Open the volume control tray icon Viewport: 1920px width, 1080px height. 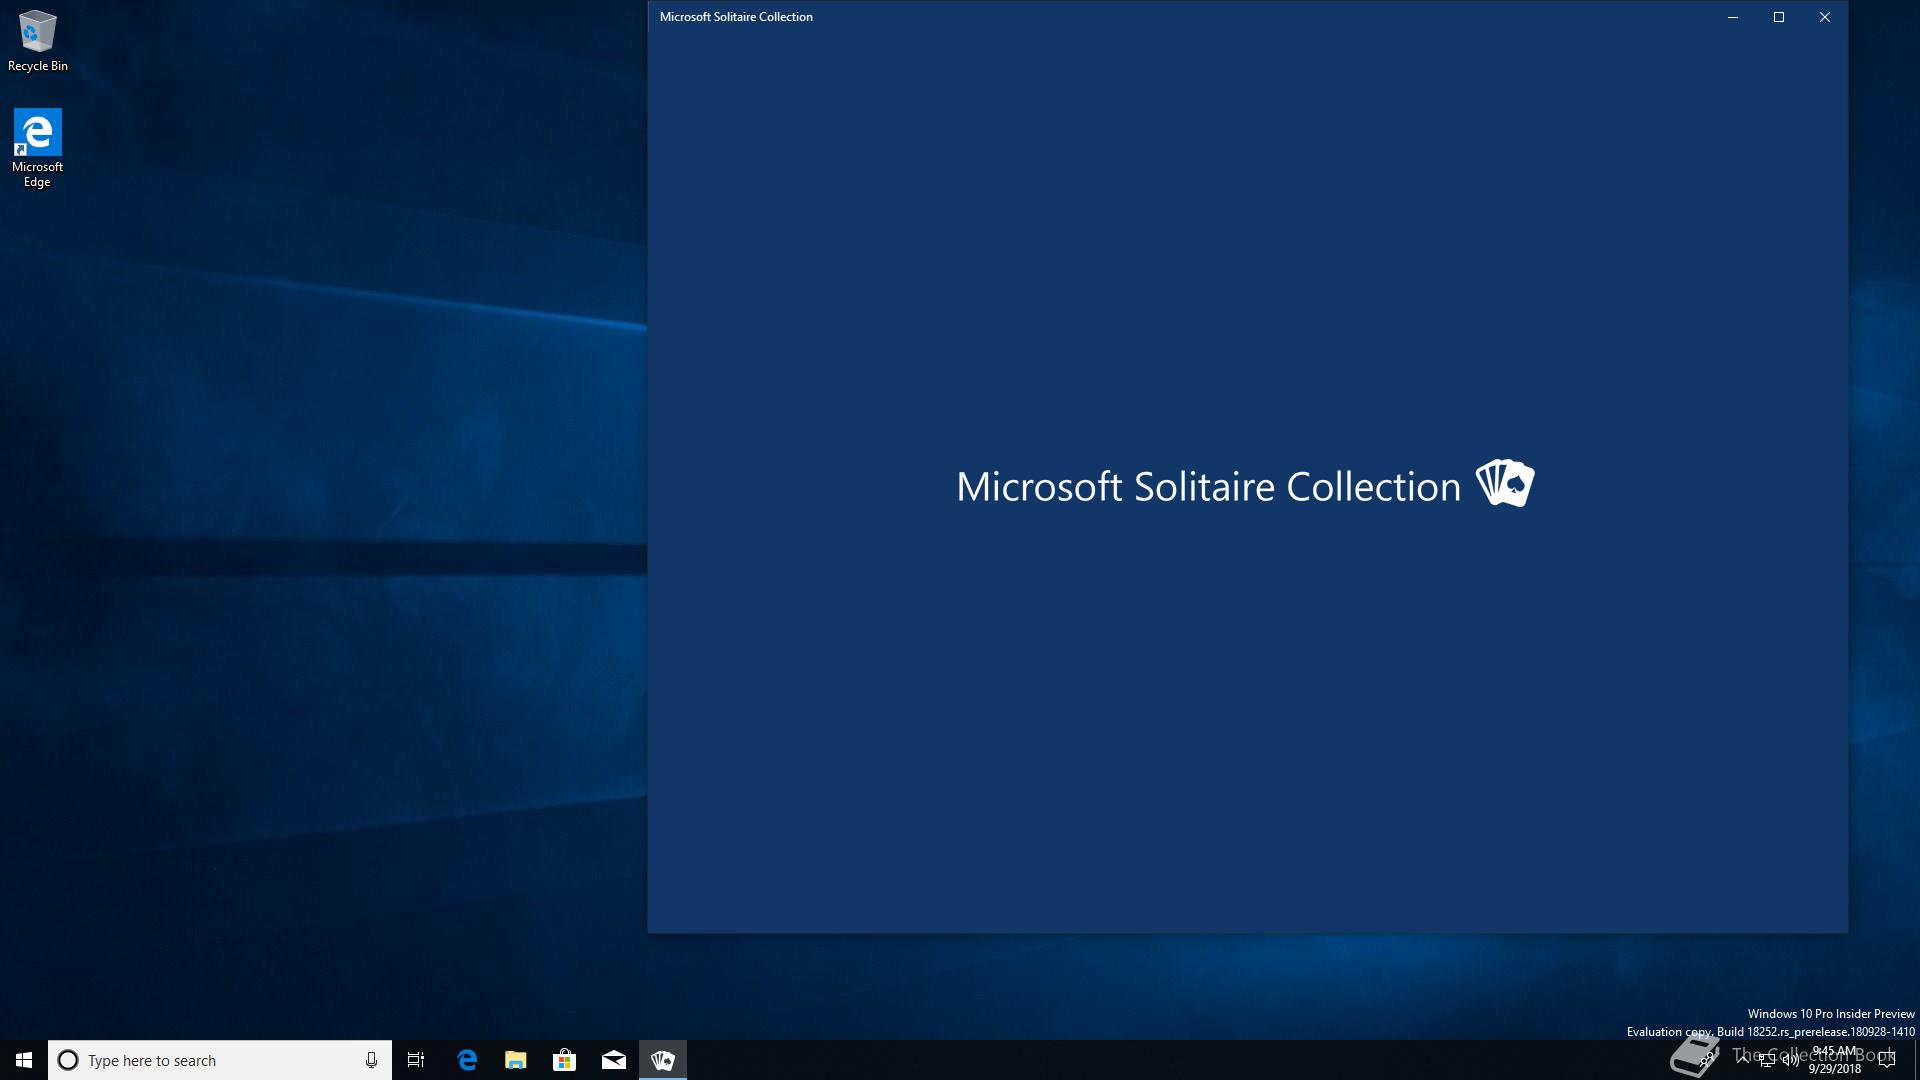[x=1791, y=1060]
